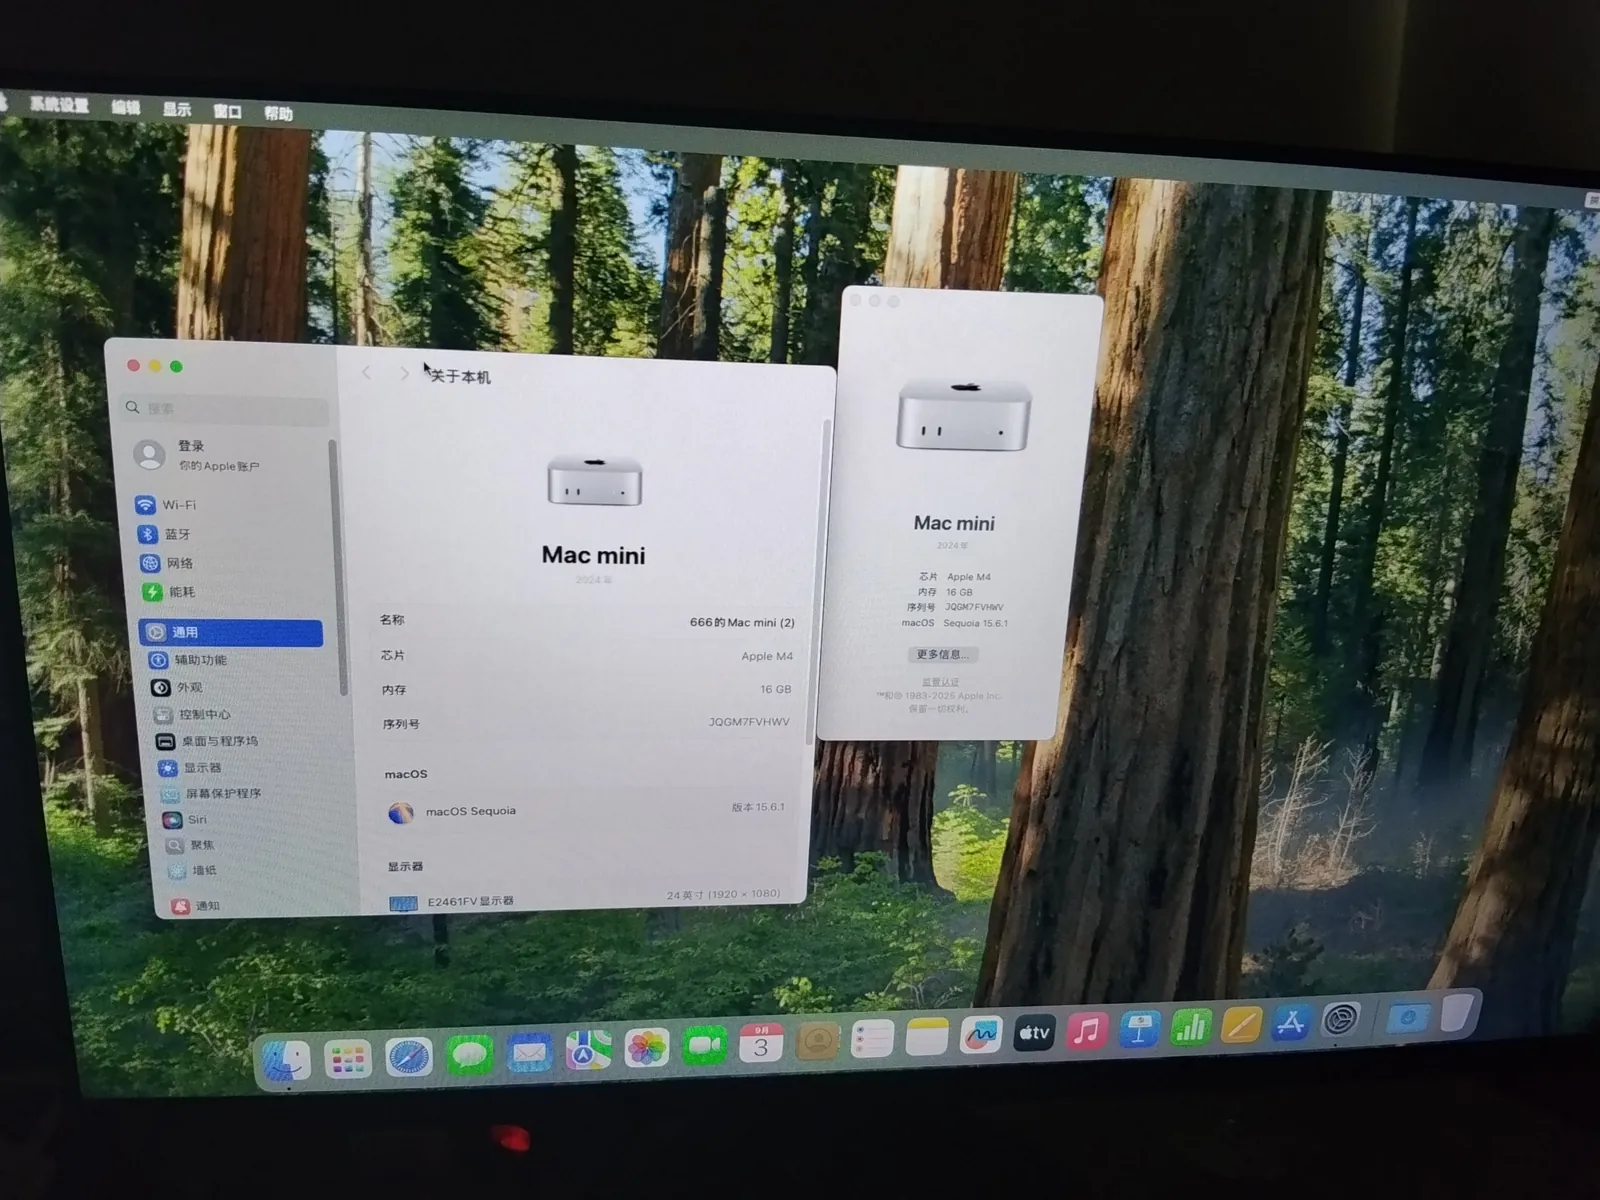Click the serial number JQGM7FVHWV in settings

click(x=749, y=722)
